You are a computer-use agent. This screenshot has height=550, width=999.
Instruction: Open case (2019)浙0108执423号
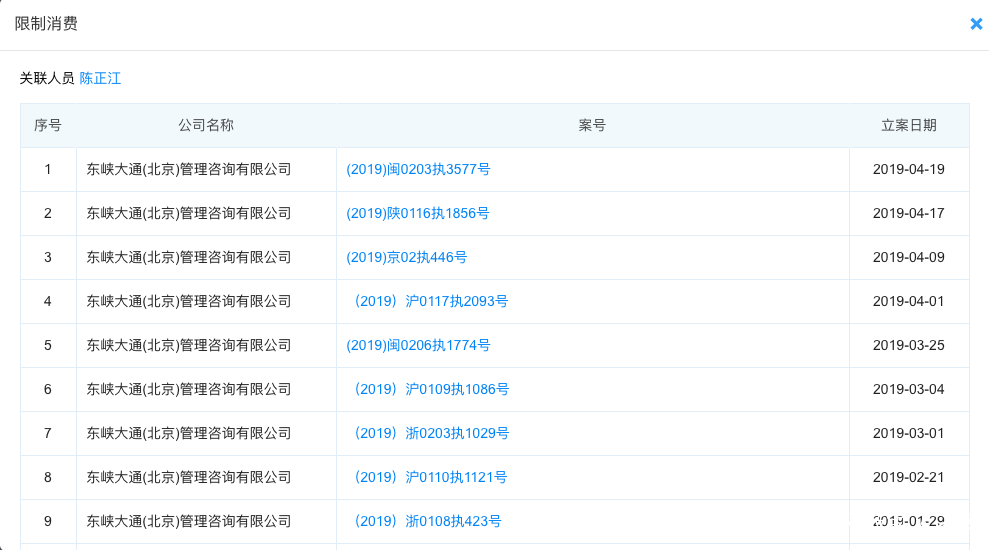[427, 521]
